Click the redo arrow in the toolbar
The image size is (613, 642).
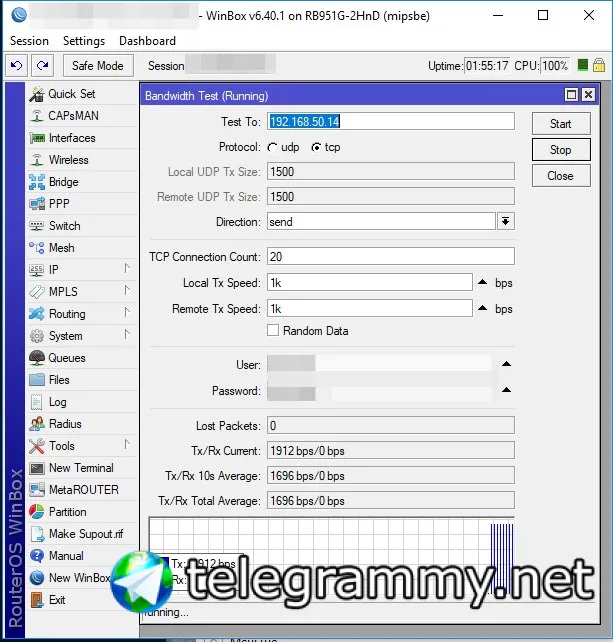point(43,66)
